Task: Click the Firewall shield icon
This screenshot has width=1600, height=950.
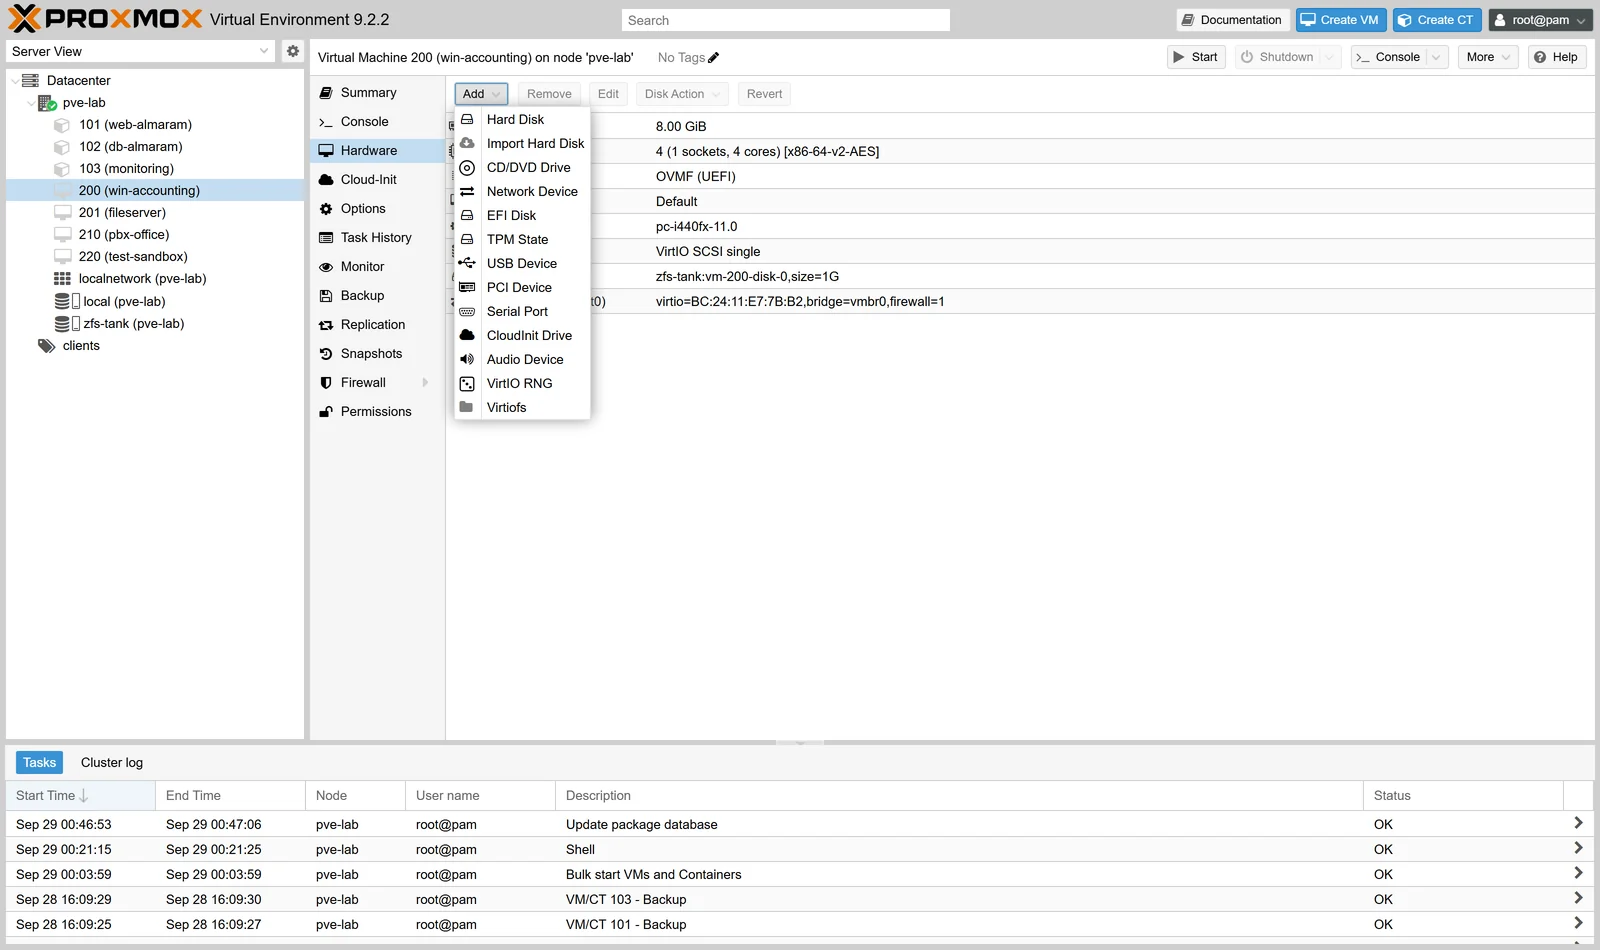Action: click(326, 383)
